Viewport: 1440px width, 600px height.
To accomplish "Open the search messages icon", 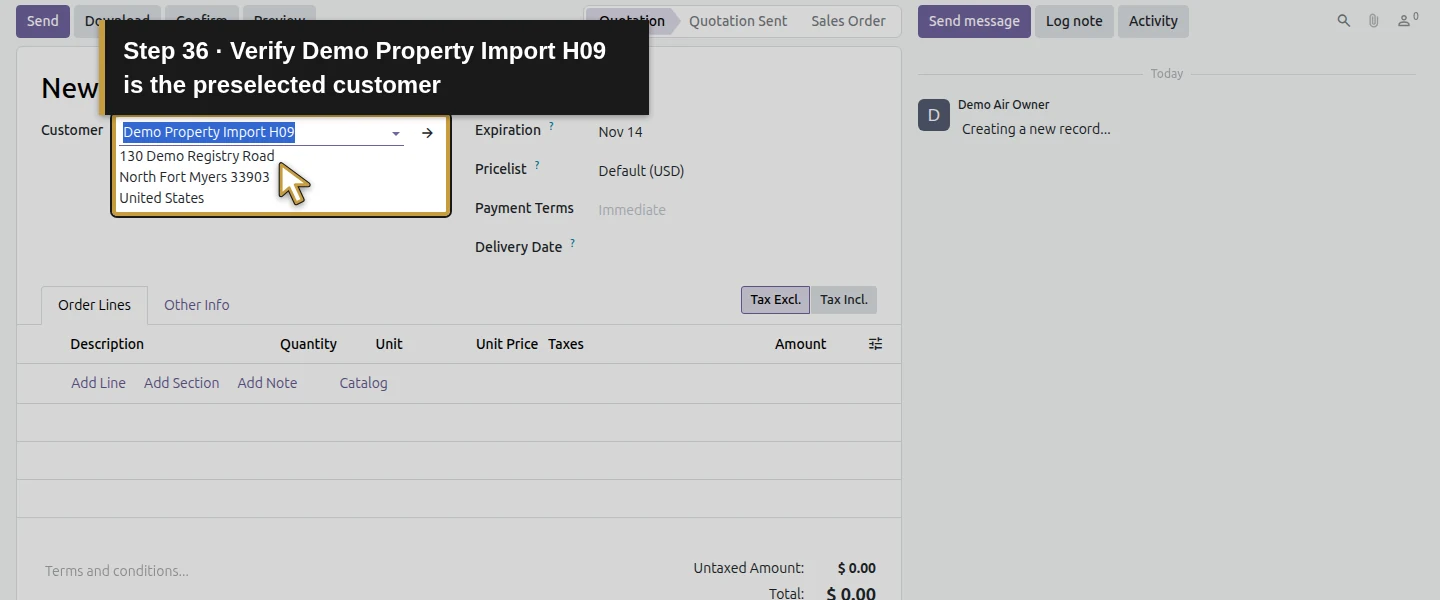I will [1344, 21].
